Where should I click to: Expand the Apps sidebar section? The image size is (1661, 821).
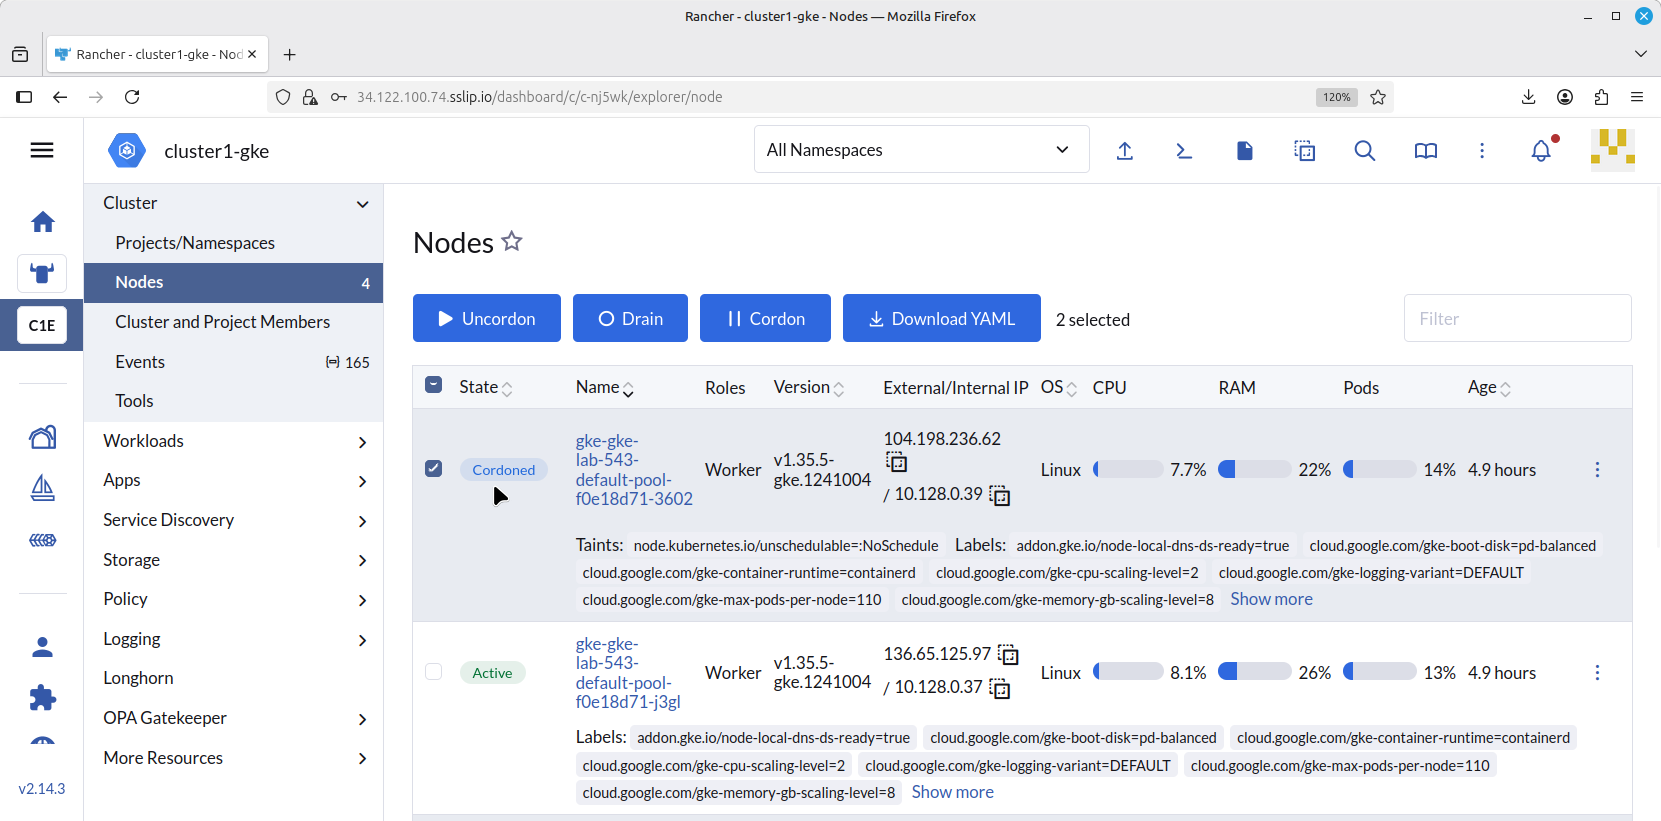(x=362, y=481)
